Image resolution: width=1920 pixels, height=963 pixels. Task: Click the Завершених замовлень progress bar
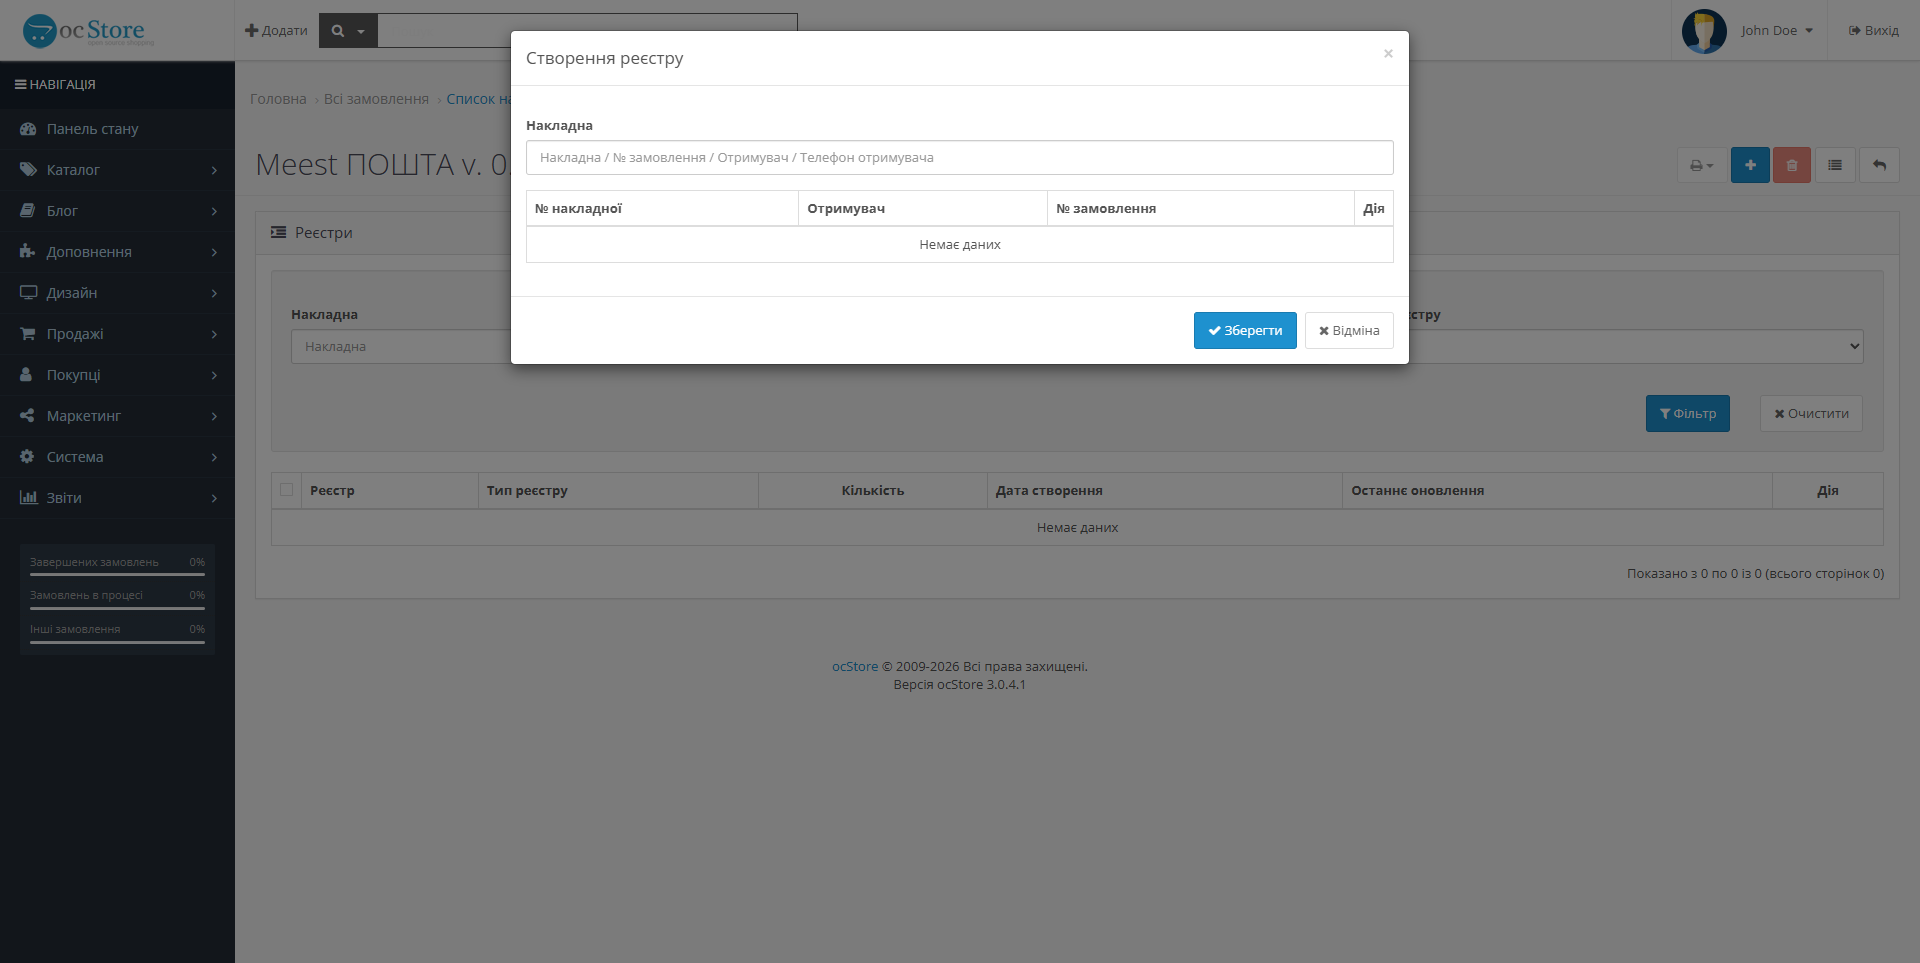pyautogui.click(x=117, y=575)
